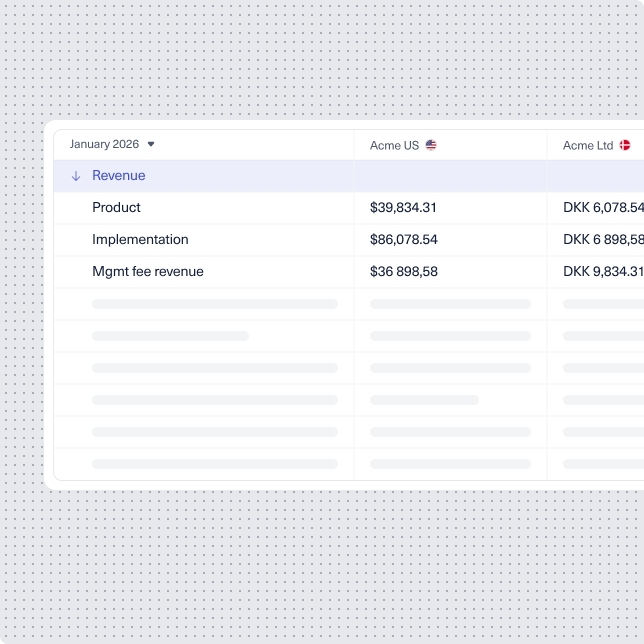Click the Product row label

[116, 208]
